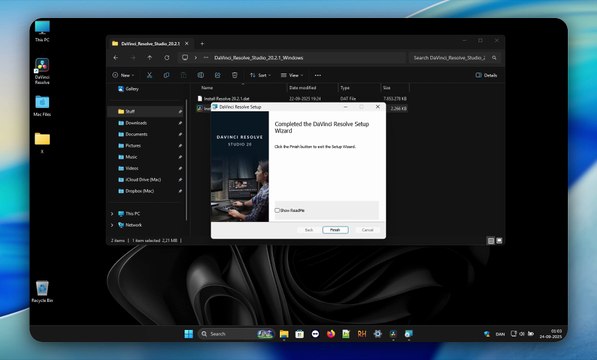This screenshot has height=360, width=597.
Task: Open Firefox from the taskbar
Action: tap(330, 334)
